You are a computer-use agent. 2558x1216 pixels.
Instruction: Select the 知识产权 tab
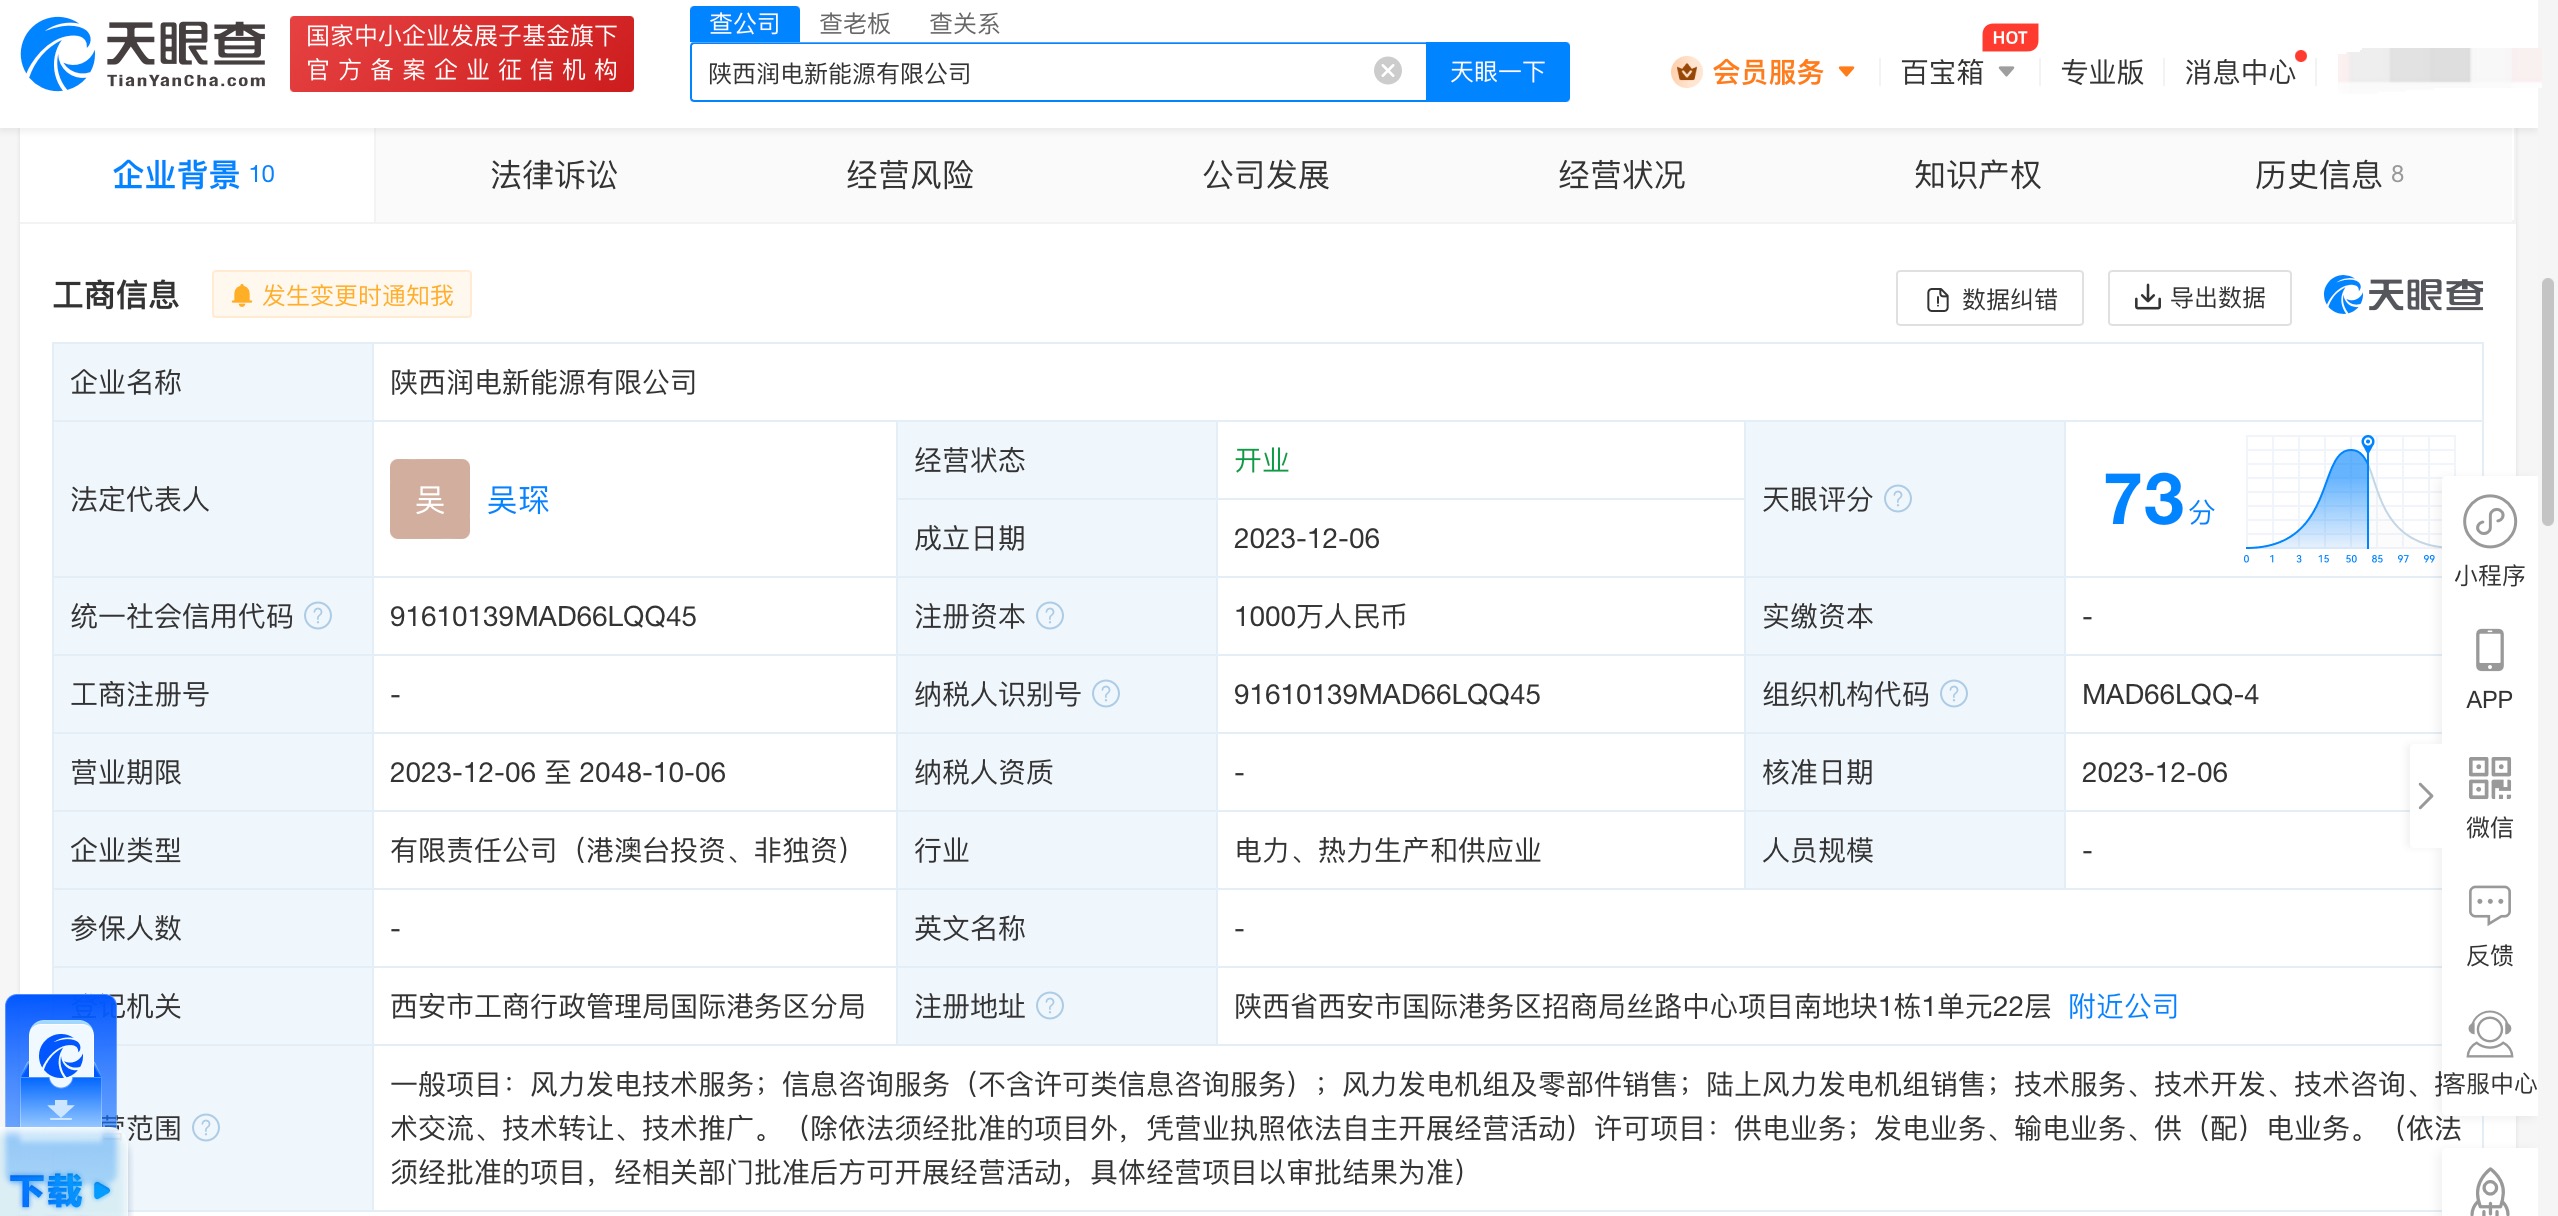click(x=1977, y=175)
